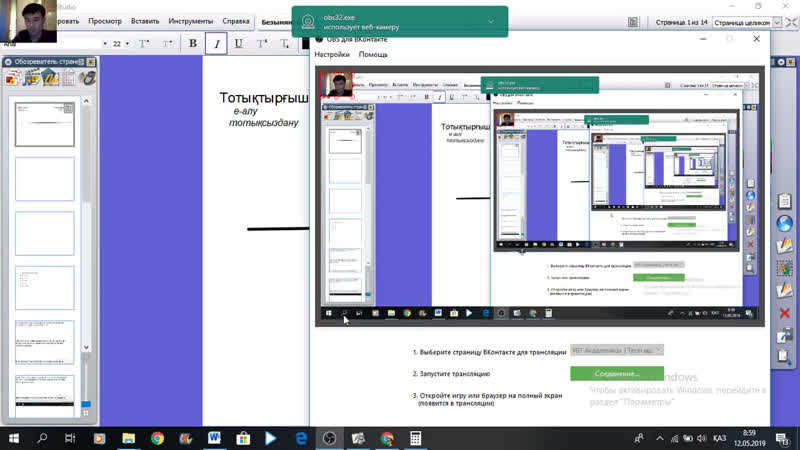Viewport: 800px width, 450px height.
Task: Open the Настройки menu in OBS window
Action: 332,54
